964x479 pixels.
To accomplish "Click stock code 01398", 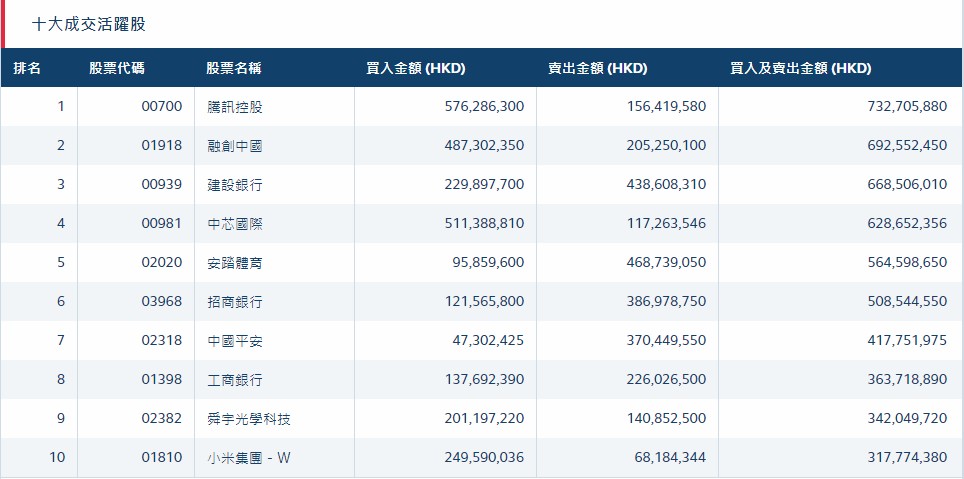I will tap(162, 380).
